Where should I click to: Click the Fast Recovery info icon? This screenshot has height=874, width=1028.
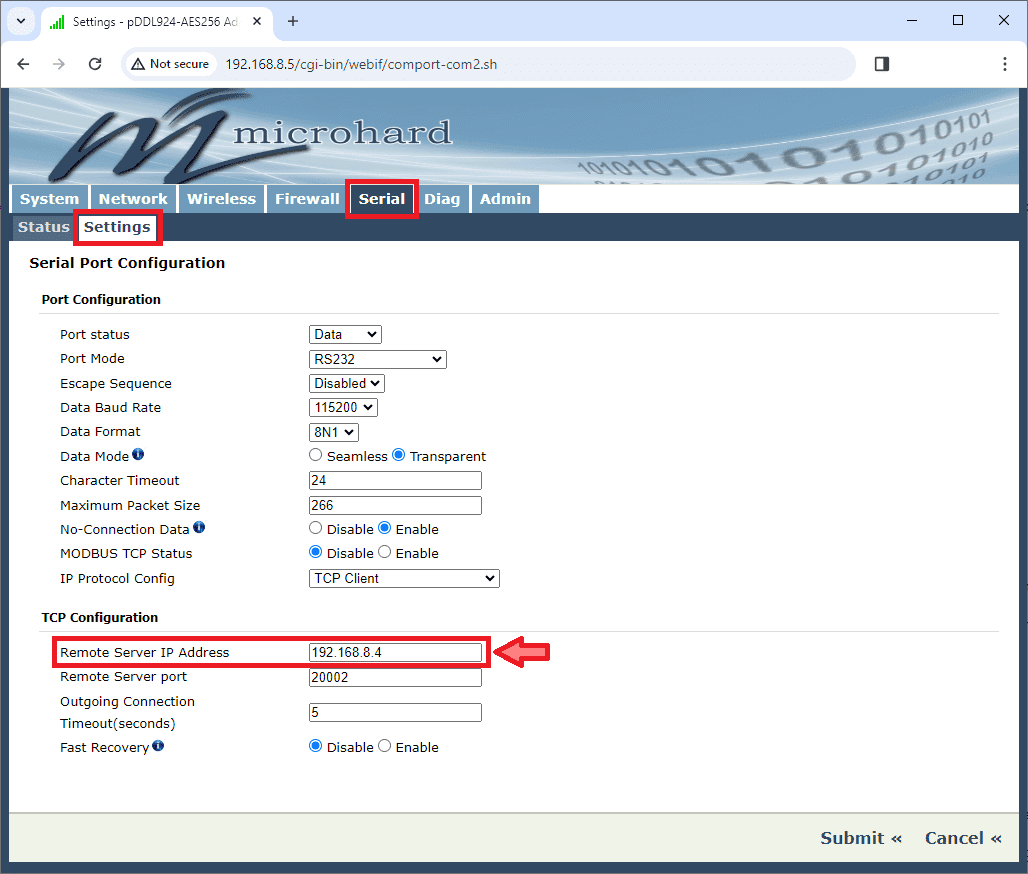click(158, 746)
